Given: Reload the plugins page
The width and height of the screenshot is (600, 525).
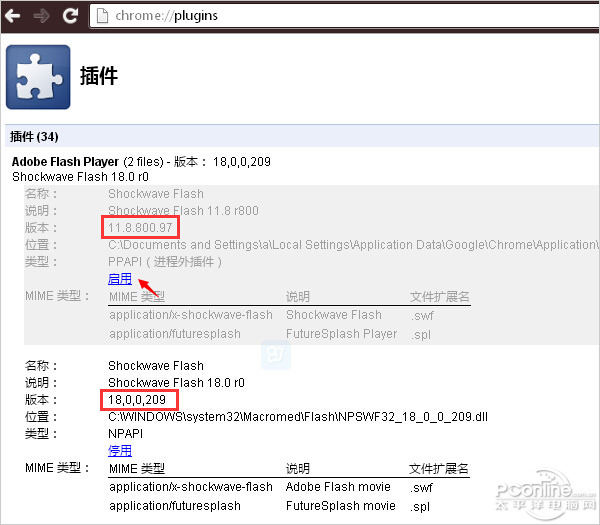Looking at the screenshot, I should click(70, 16).
